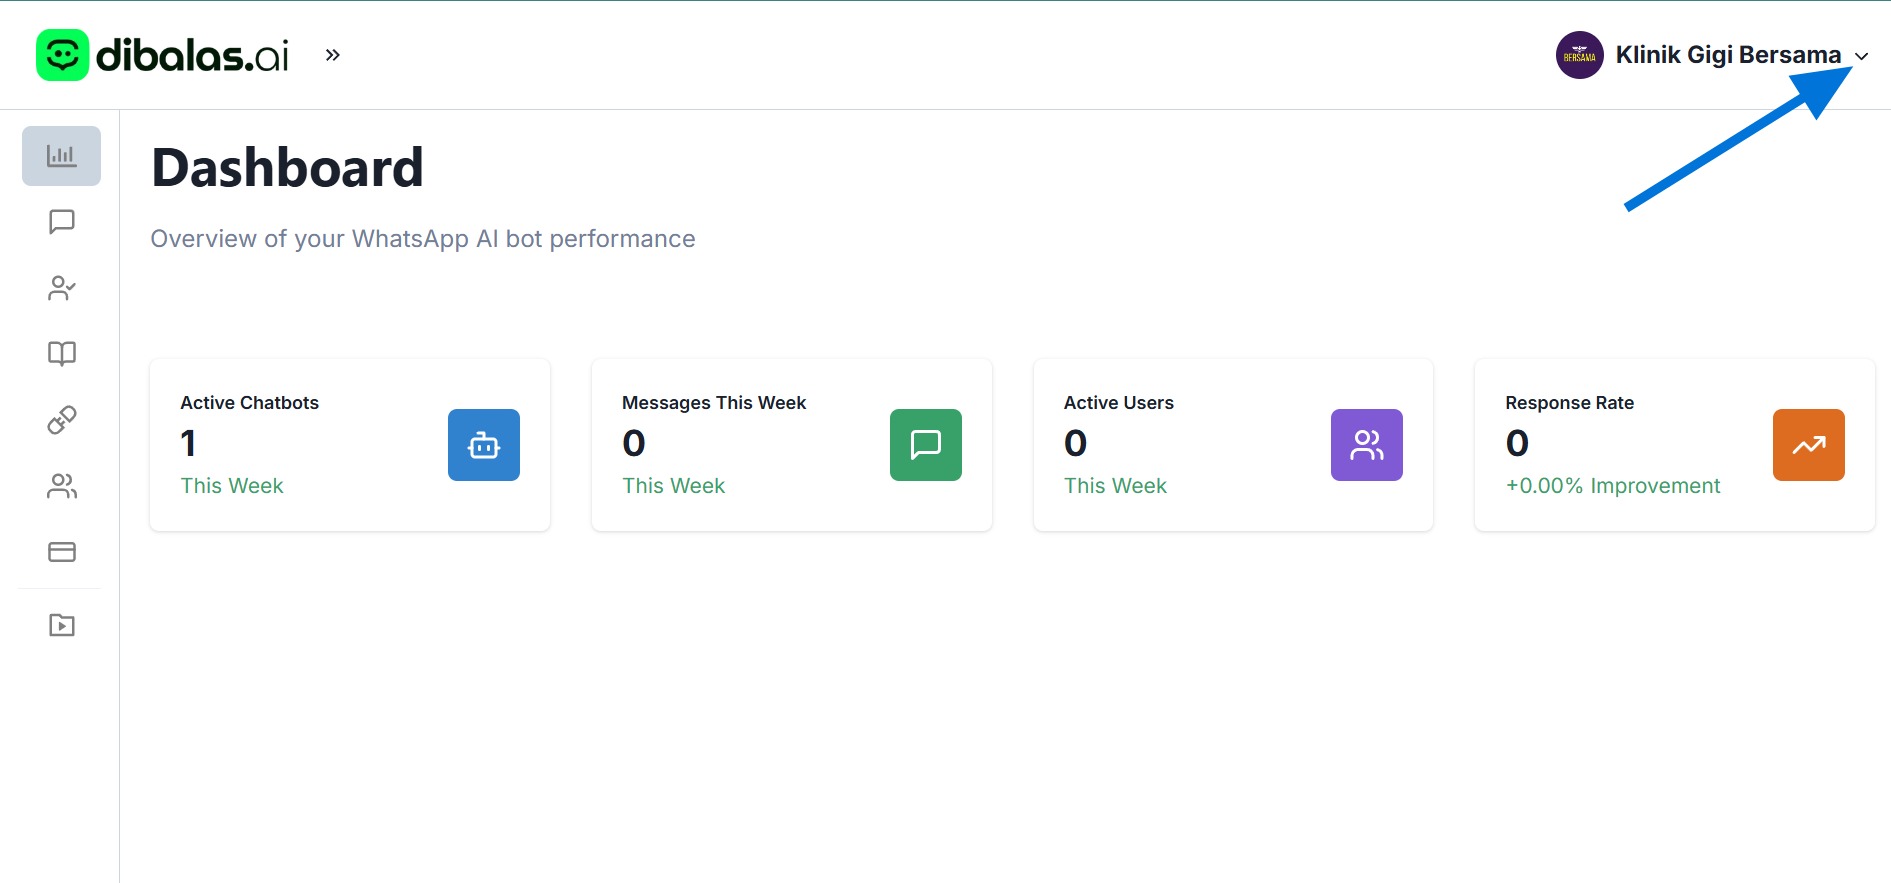
Task: Click the green message bubble icon
Action: [x=926, y=445]
